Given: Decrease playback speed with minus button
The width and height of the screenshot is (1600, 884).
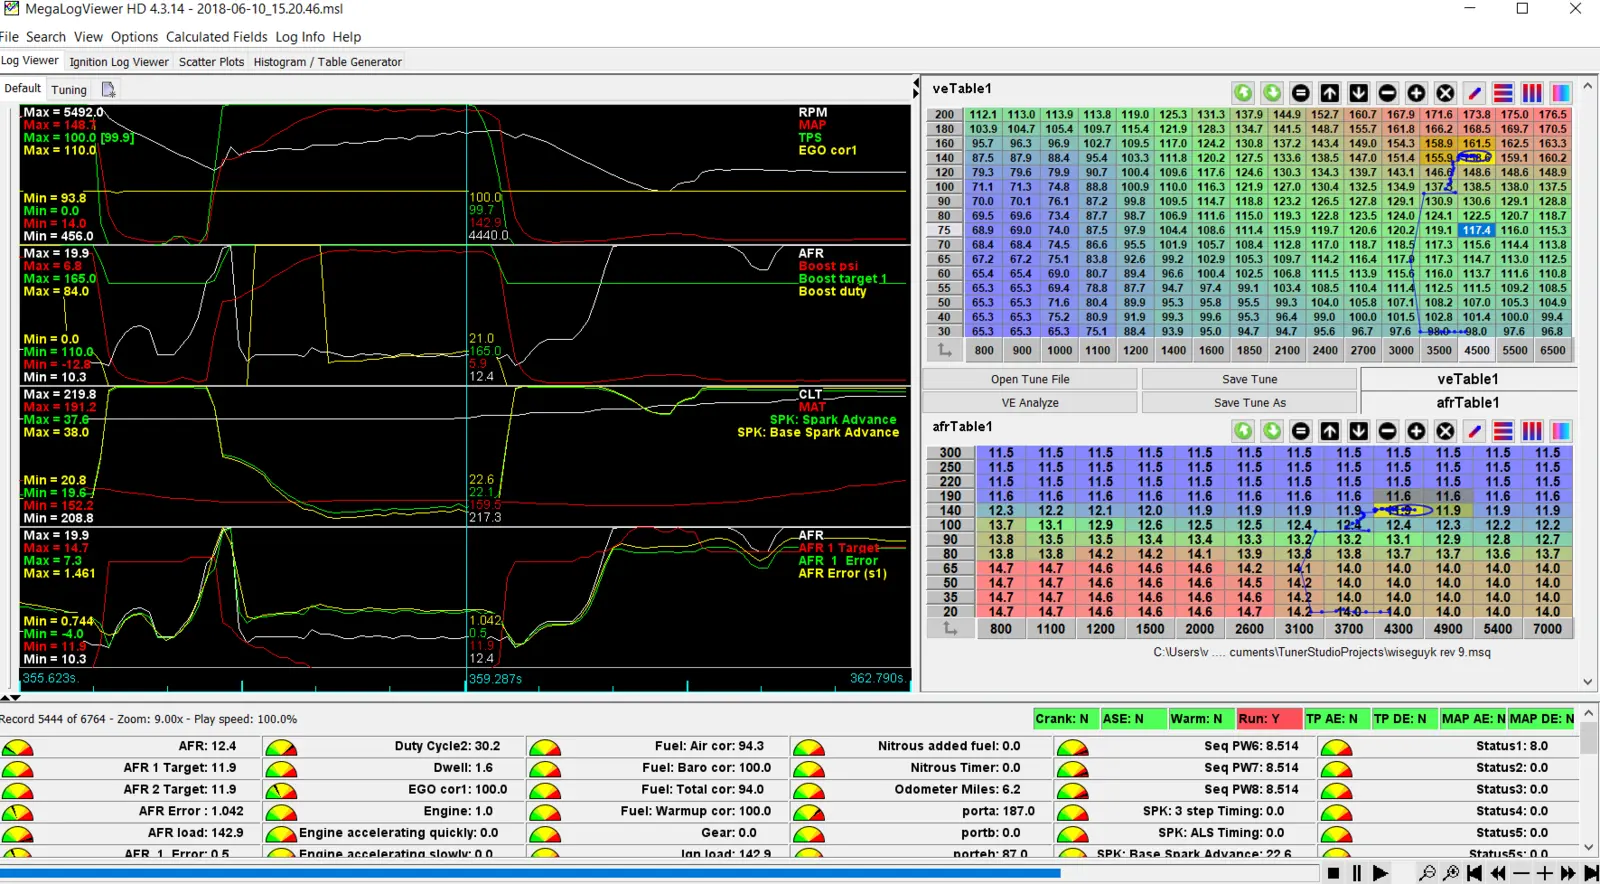Looking at the screenshot, I should tap(1521, 873).
